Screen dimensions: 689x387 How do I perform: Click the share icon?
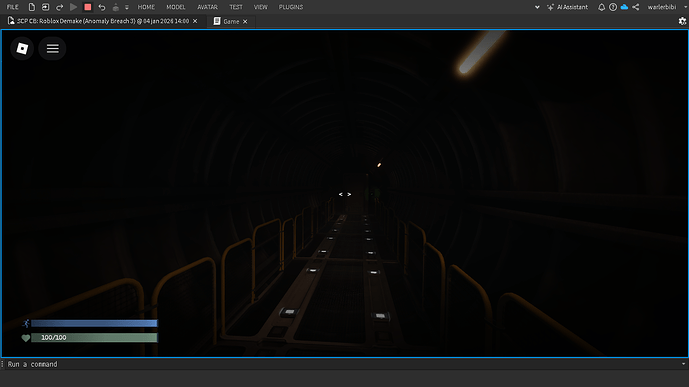coord(635,7)
